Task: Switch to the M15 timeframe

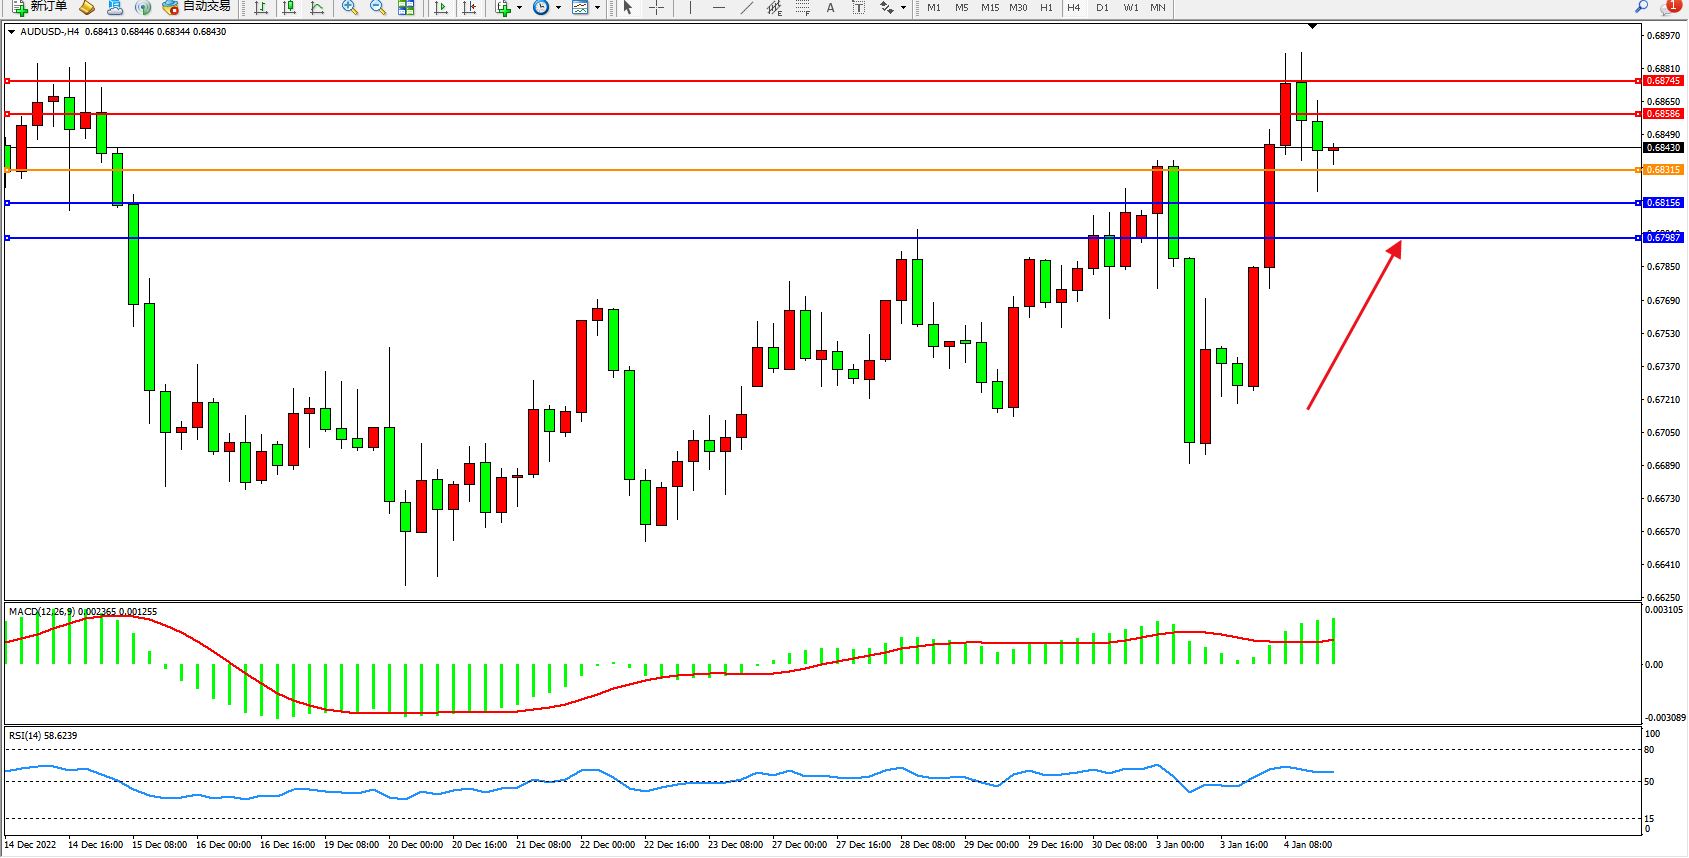Action: click(x=989, y=8)
